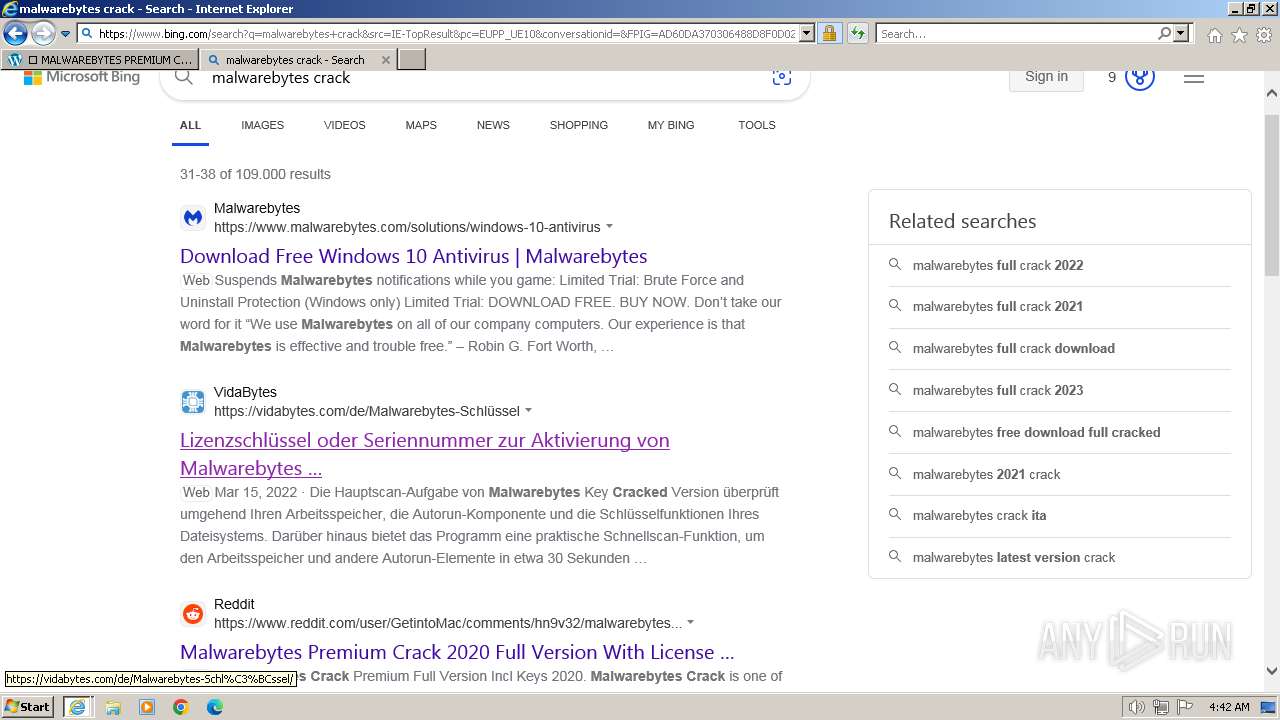Click the Microsoft Bing logo
Image resolution: width=1280 pixels, height=720 pixels.
[82, 77]
